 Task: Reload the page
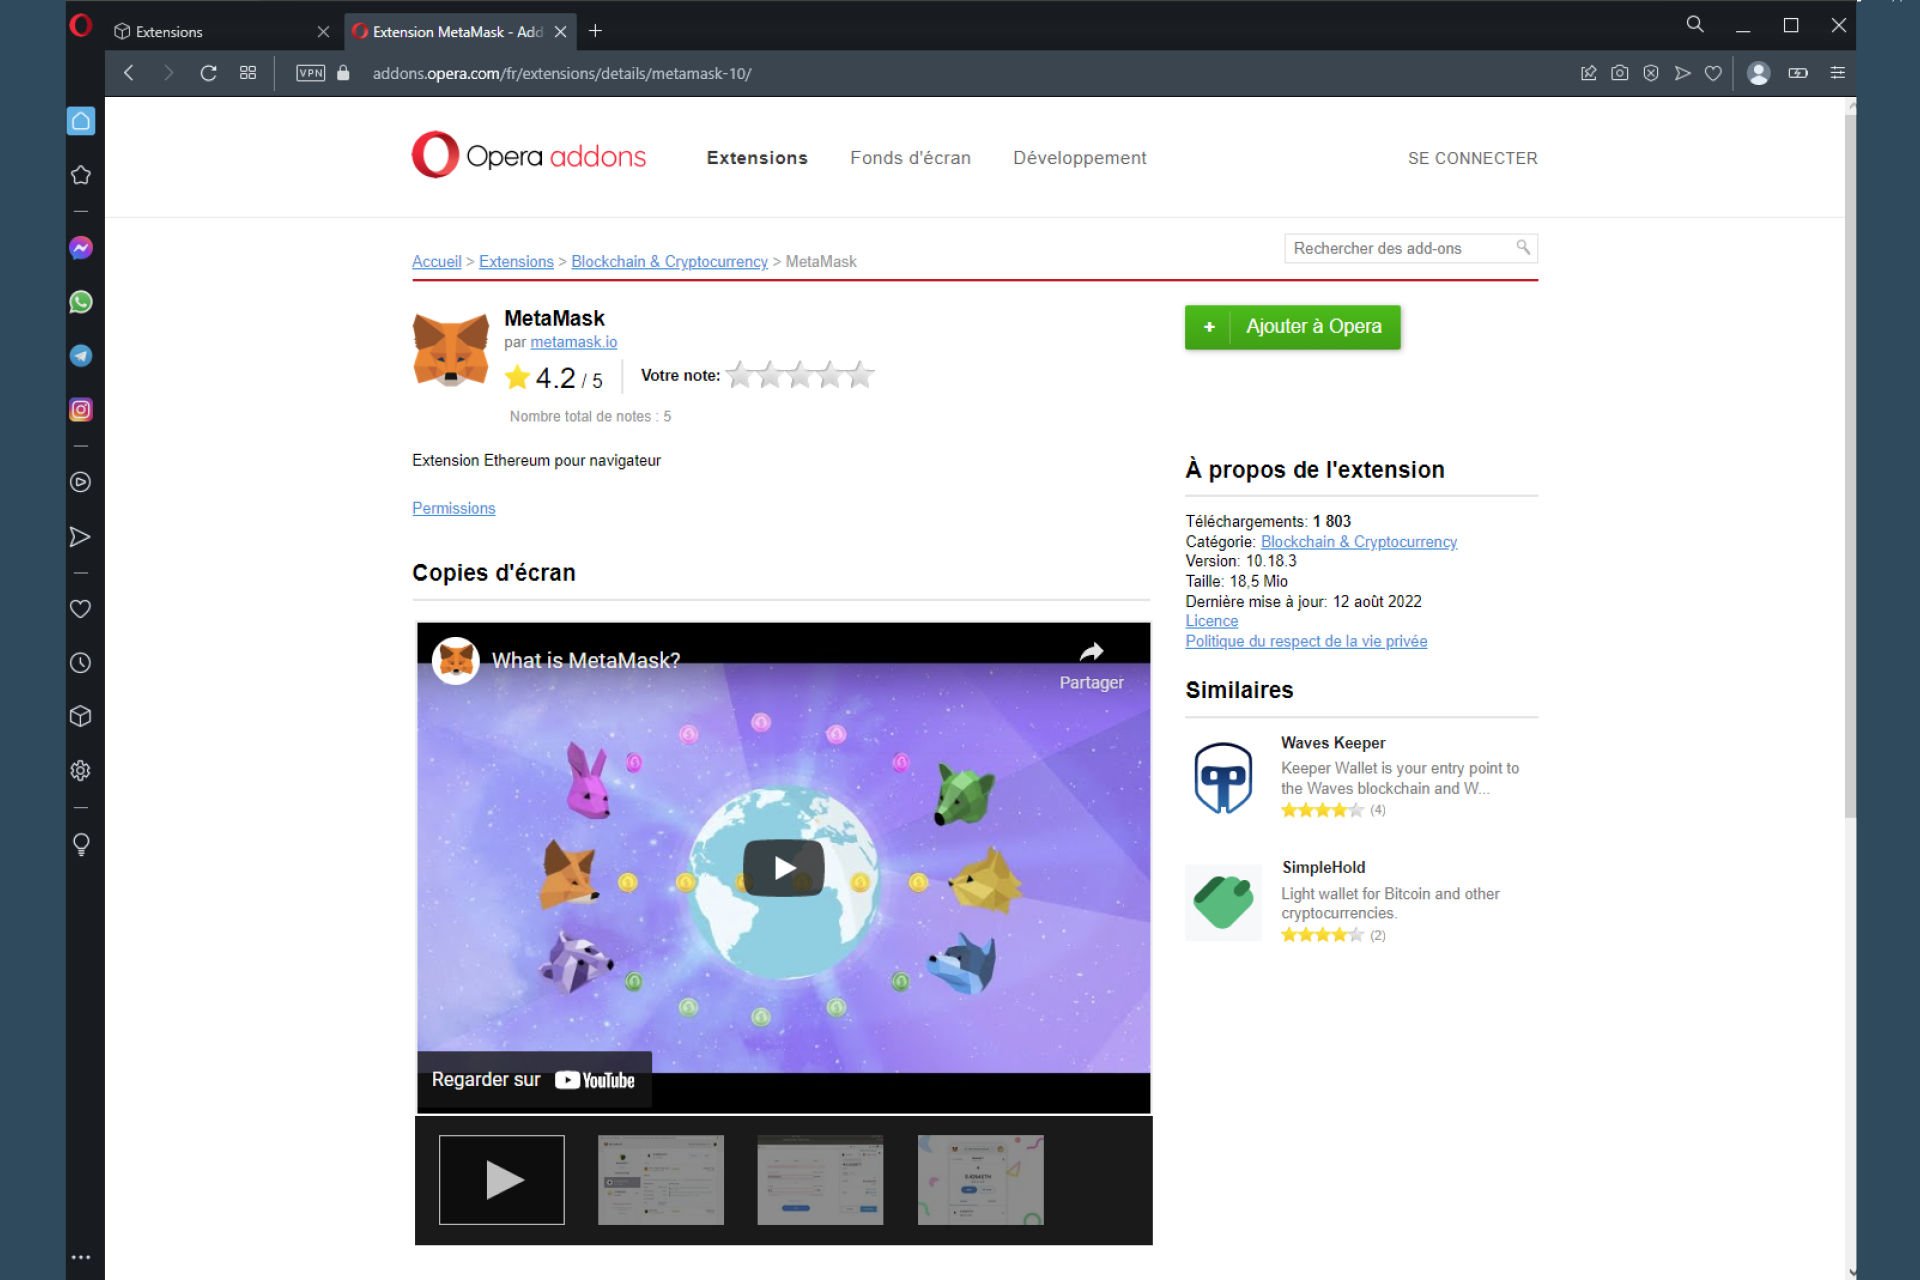(x=208, y=73)
